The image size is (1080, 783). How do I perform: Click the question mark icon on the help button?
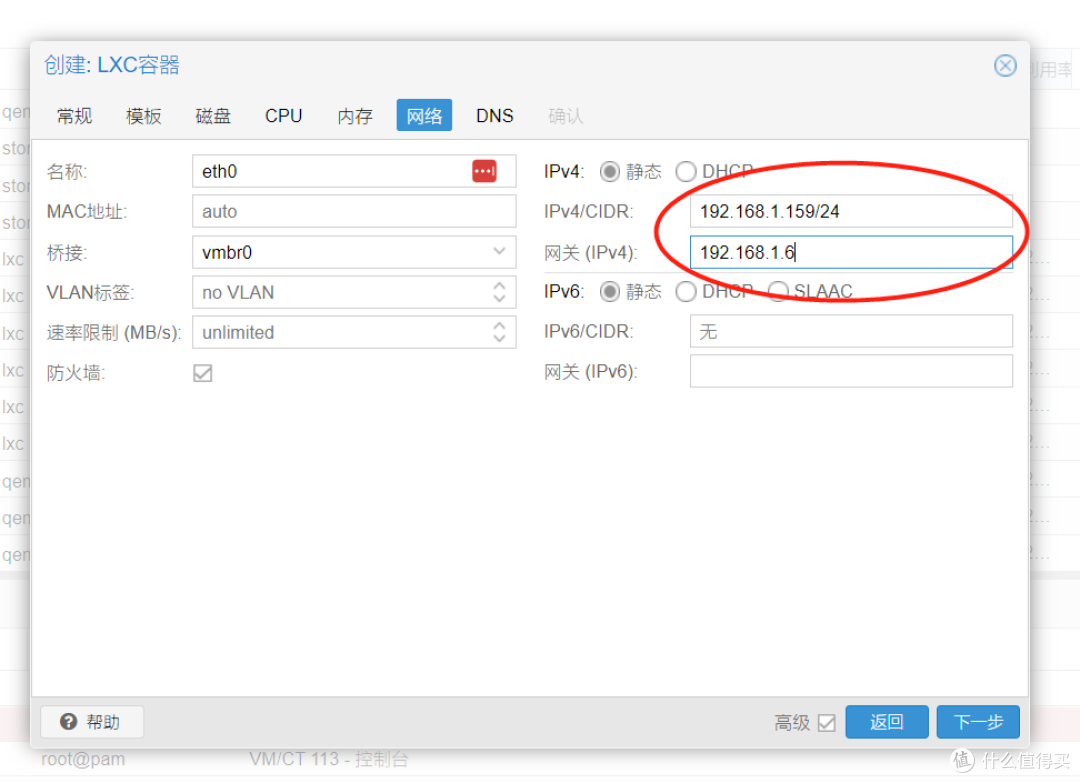(67, 721)
